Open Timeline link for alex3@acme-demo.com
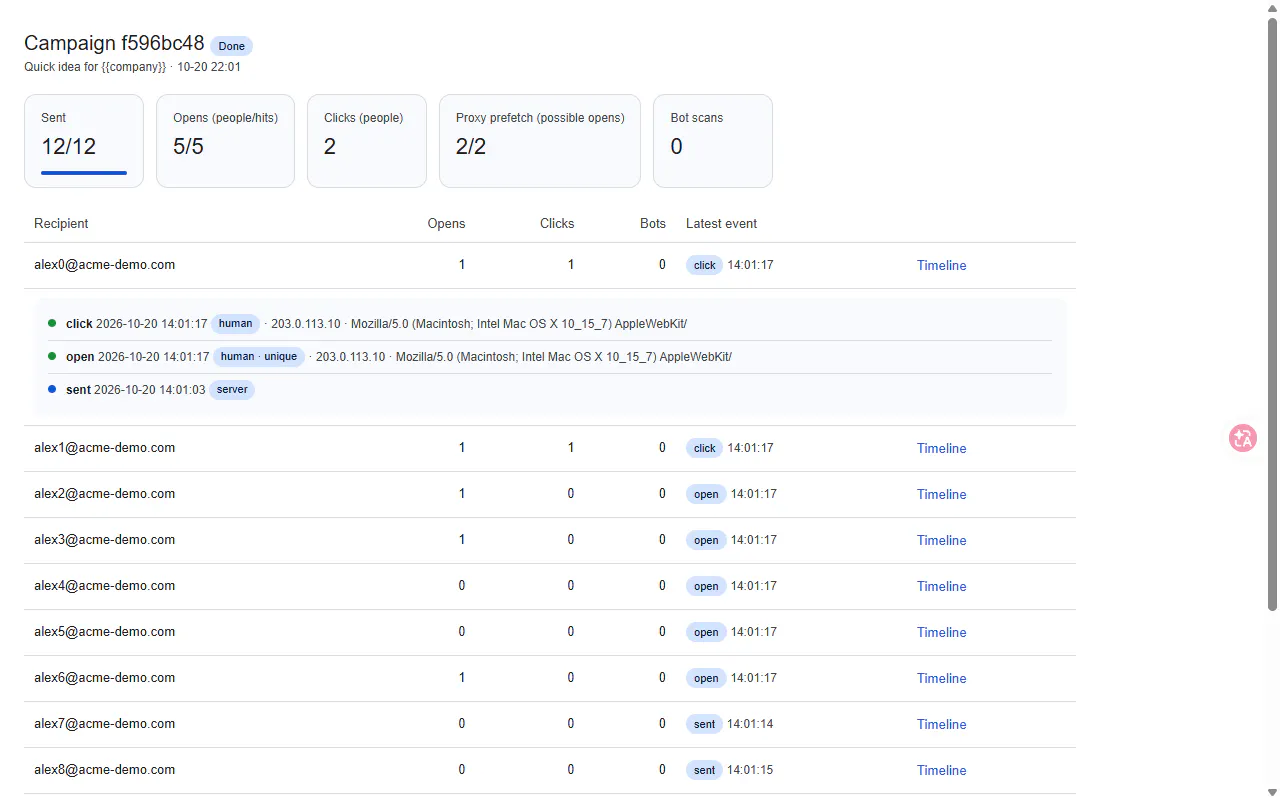 (941, 540)
